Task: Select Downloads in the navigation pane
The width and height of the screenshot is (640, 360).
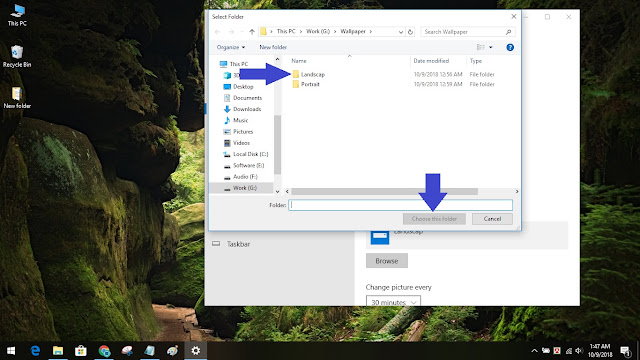Action: click(247, 109)
